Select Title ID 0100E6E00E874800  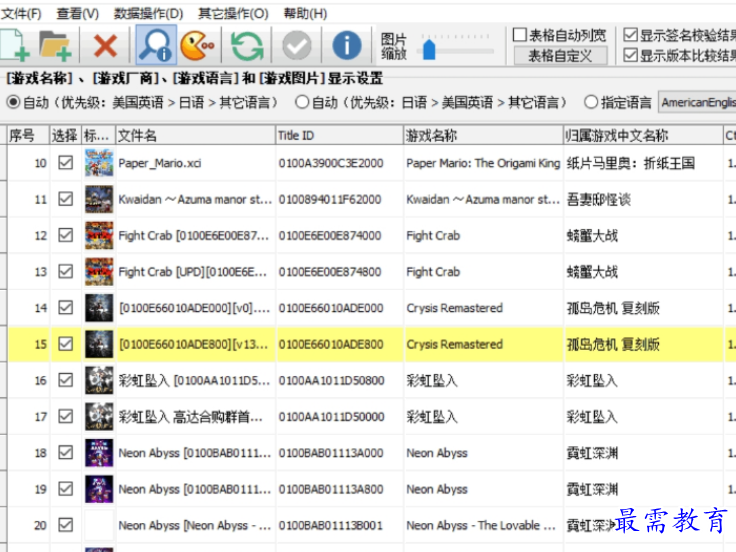click(x=330, y=272)
